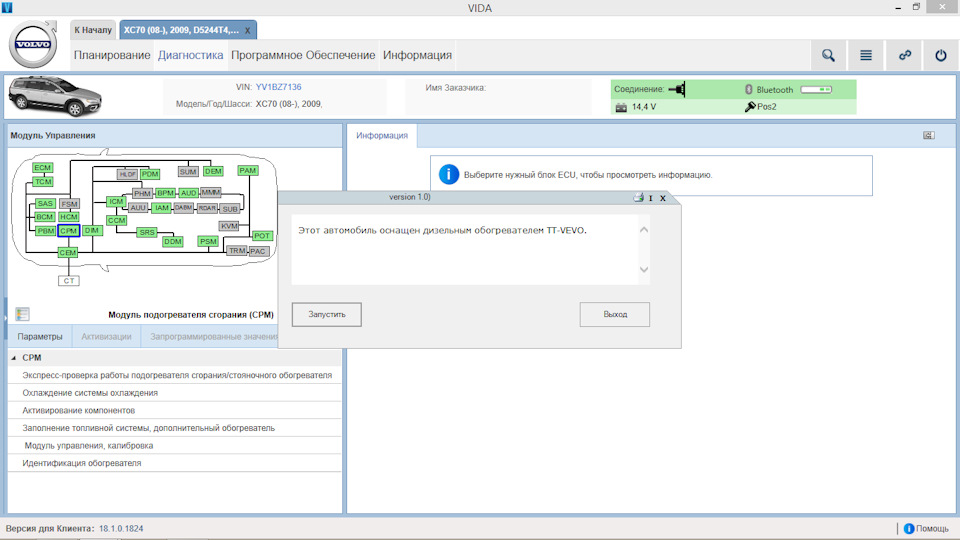Open the Программное Обеспечение menu tab
Screen dimensions: 960x540
click(x=303, y=55)
